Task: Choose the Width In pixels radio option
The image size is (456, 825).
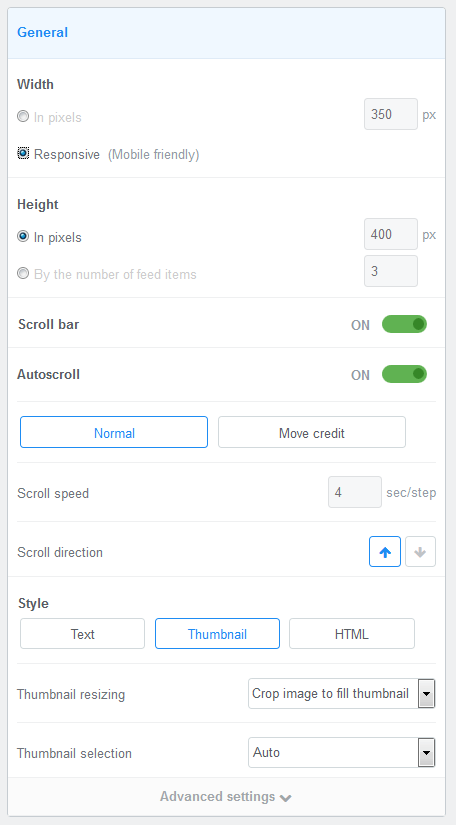Action: pos(23,116)
